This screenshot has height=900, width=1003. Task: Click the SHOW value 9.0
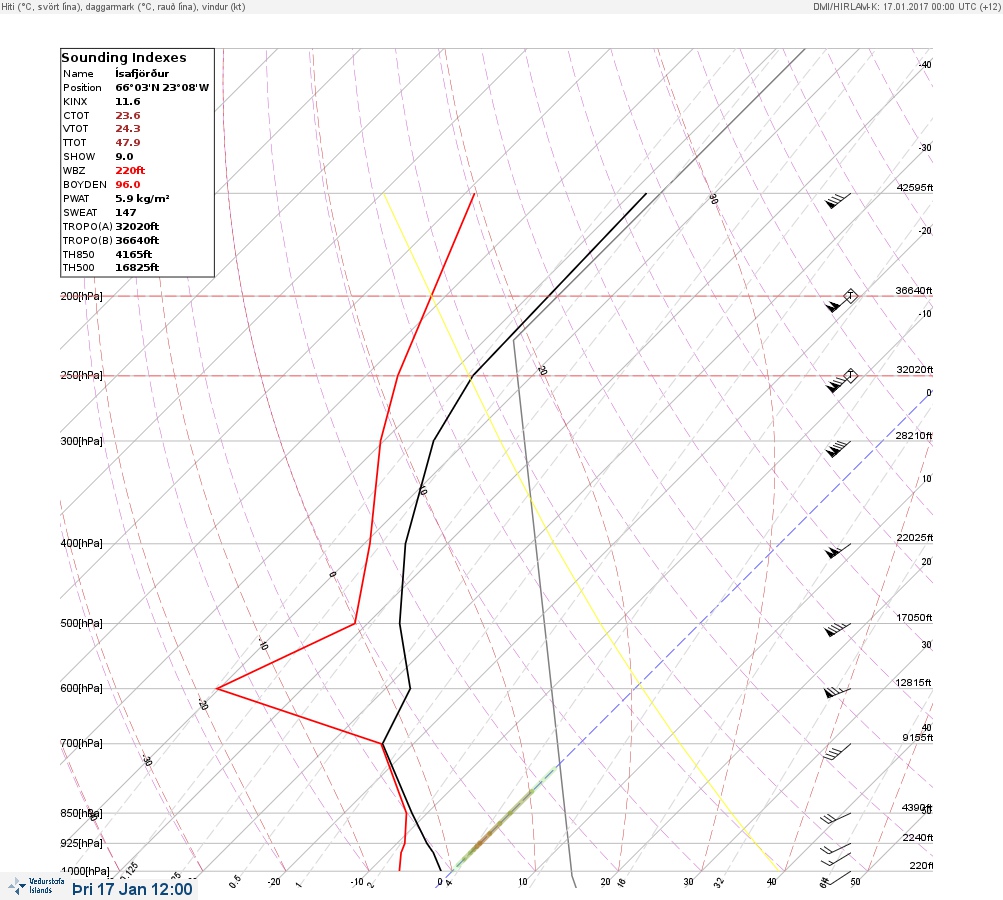(124, 157)
